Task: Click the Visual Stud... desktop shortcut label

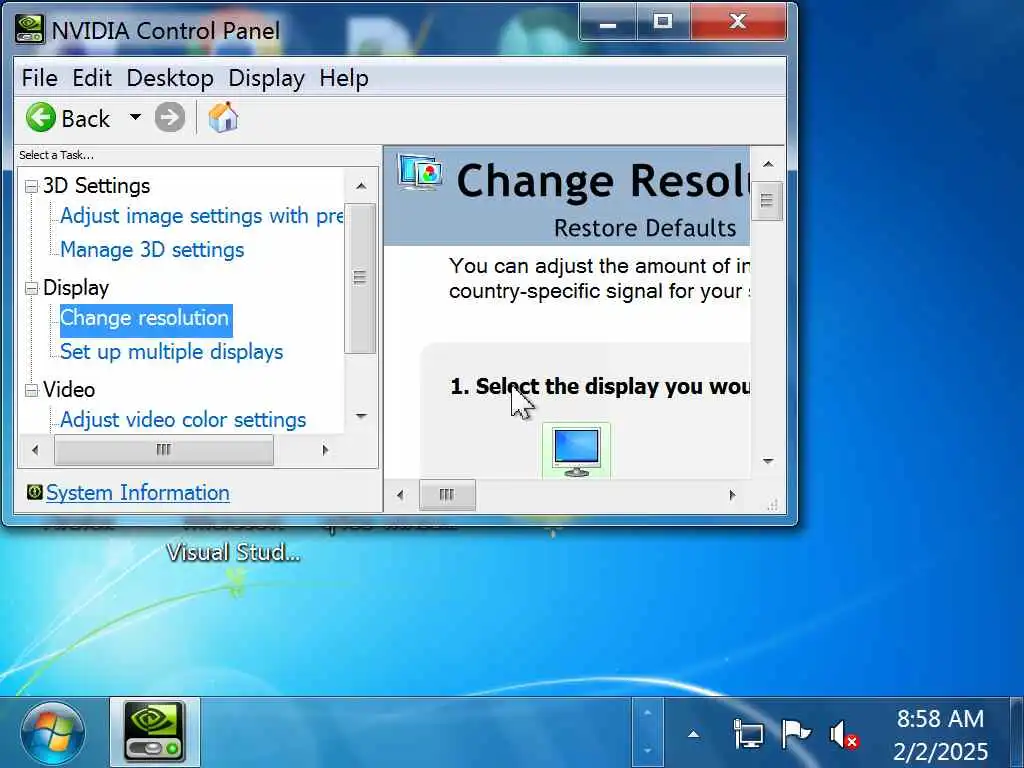Action: [x=233, y=552]
